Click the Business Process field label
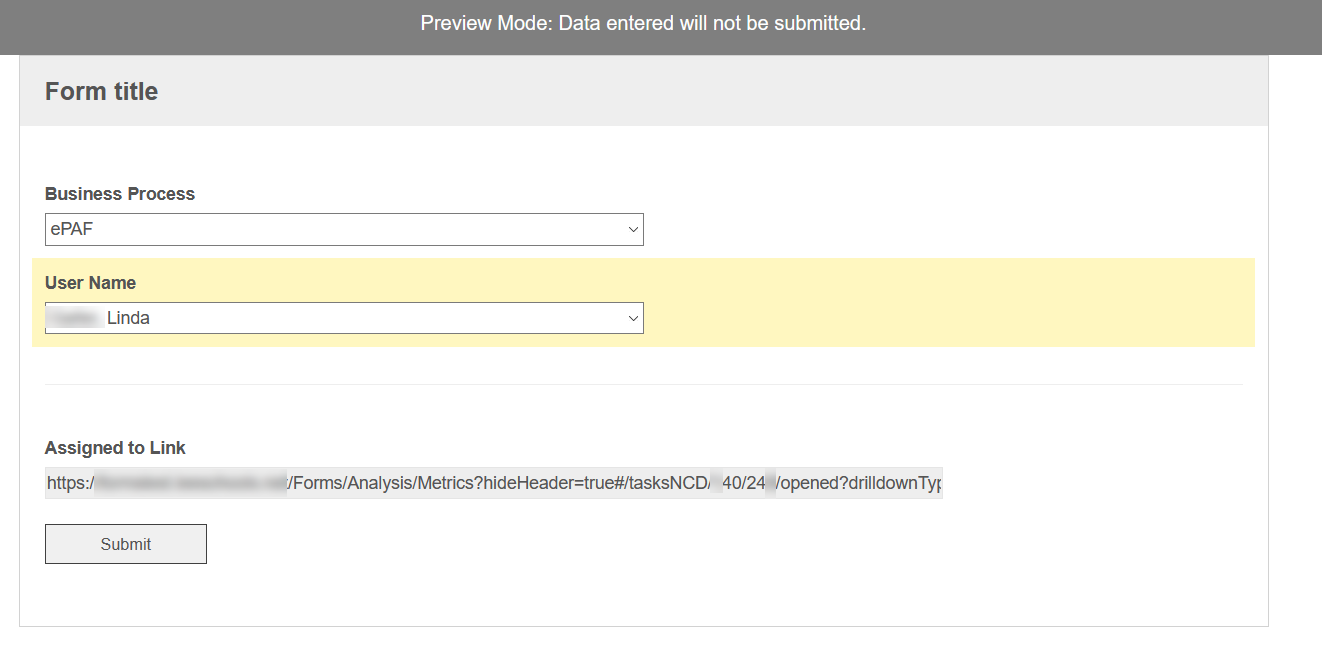 120,194
